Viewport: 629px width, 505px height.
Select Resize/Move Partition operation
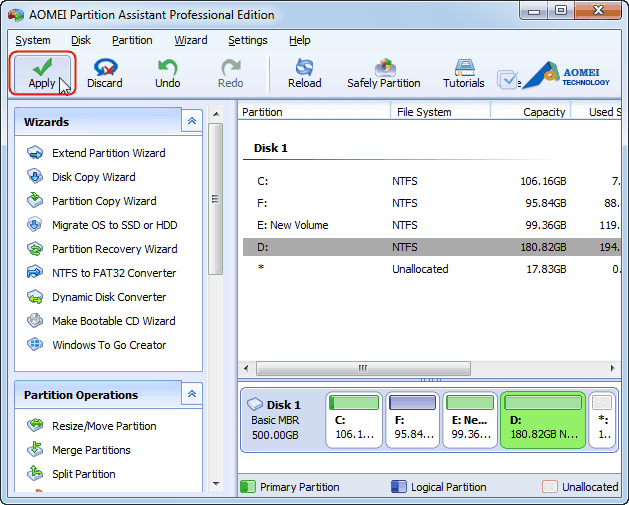[92, 426]
